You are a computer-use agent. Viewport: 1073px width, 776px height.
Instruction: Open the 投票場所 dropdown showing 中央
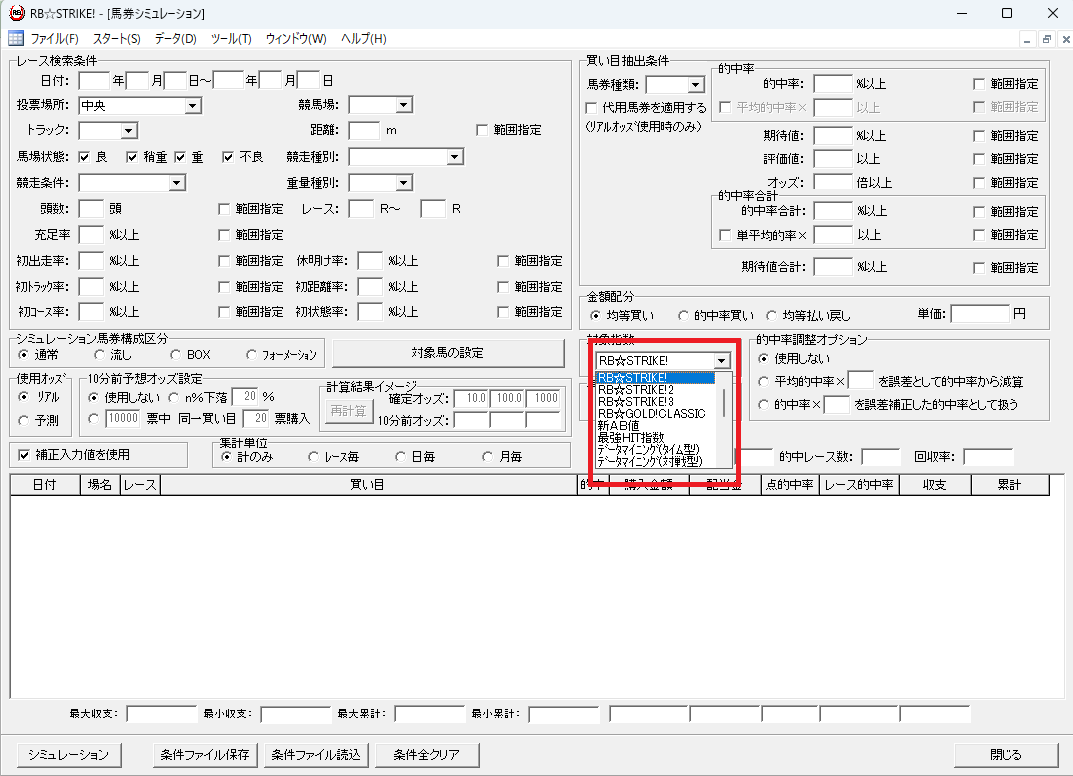193,106
